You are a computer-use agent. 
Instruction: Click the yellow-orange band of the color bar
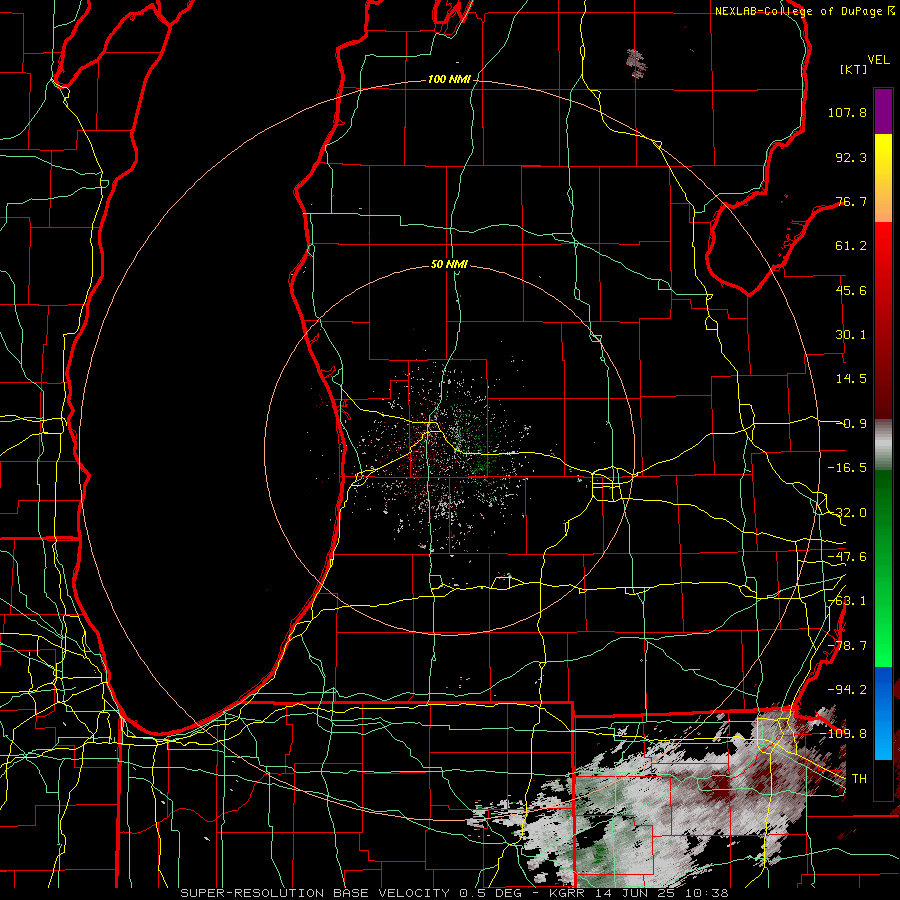883,178
